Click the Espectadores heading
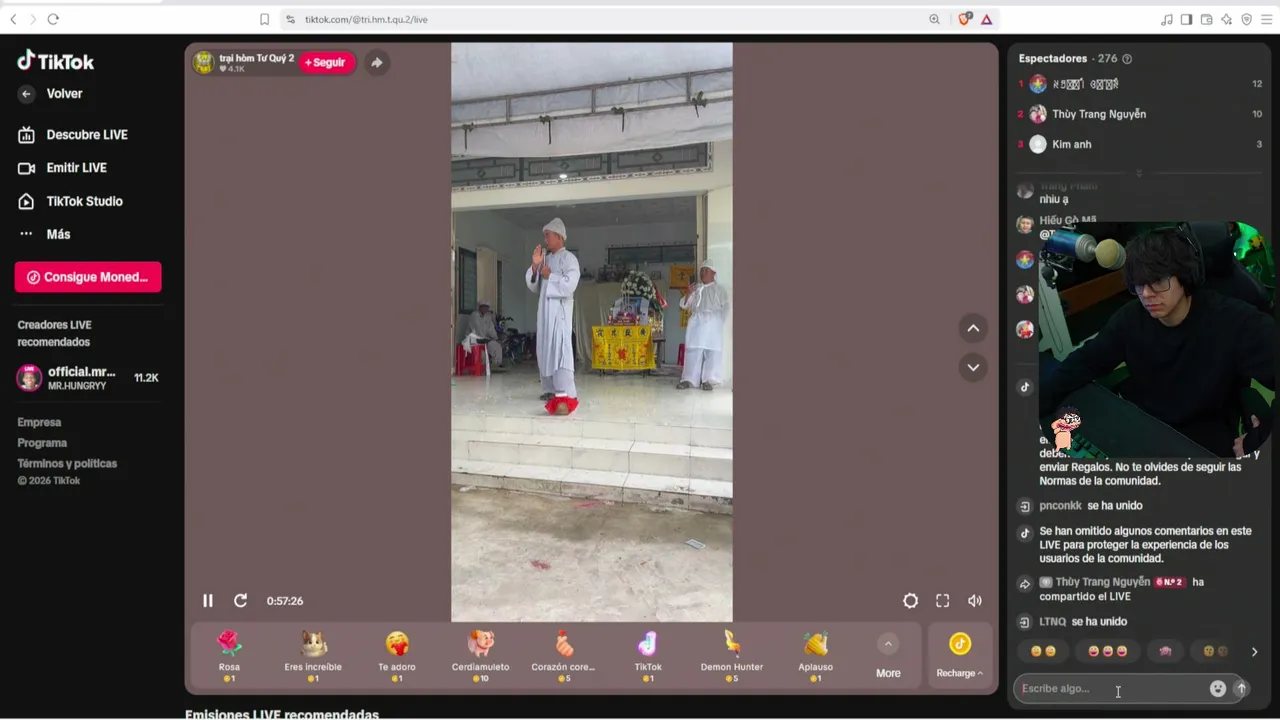 (x=1052, y=59)
